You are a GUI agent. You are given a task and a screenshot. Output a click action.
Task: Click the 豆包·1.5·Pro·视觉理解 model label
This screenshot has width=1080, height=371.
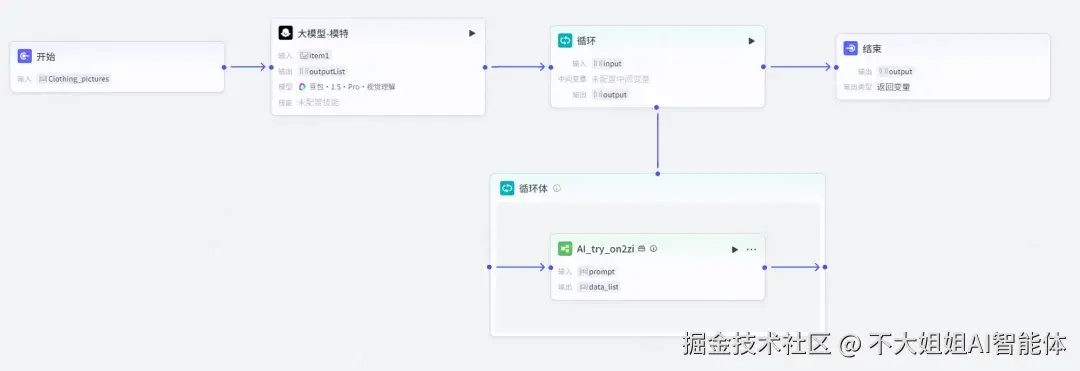[352, 87]
